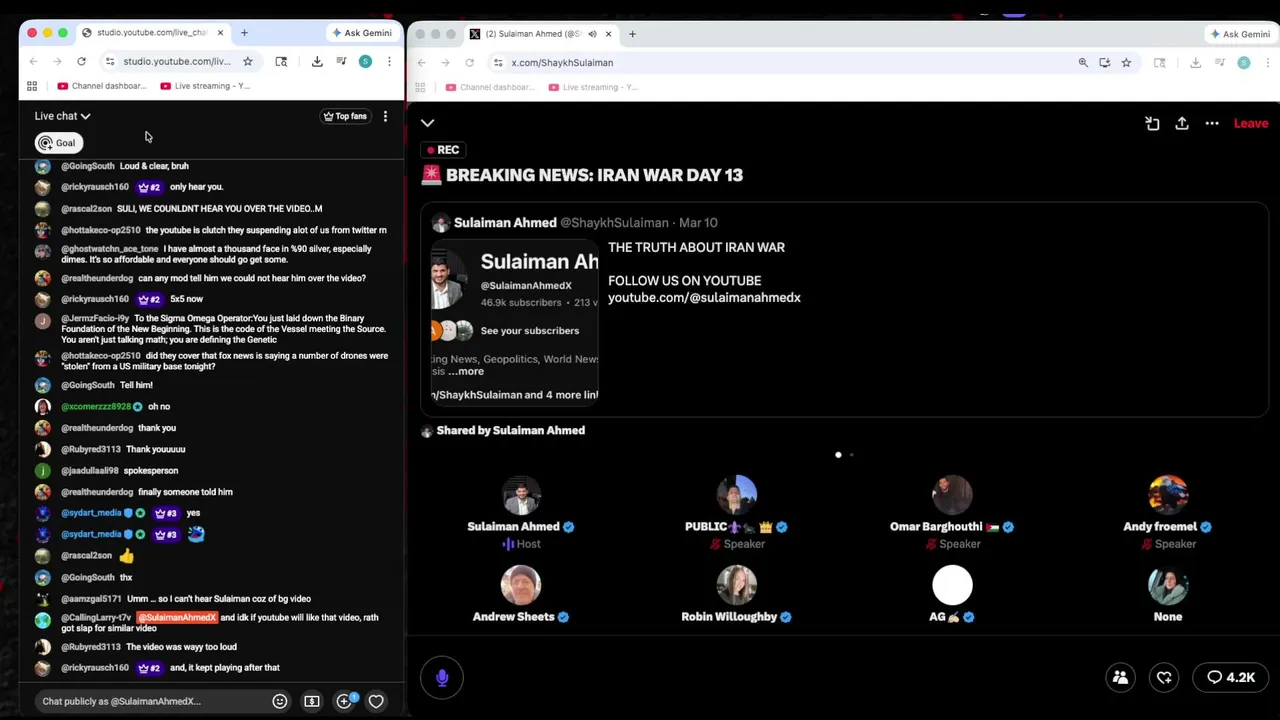Click site info icon in Studio address bar
This screenshot has width=1280, height=720.
(x=110, y=61)
